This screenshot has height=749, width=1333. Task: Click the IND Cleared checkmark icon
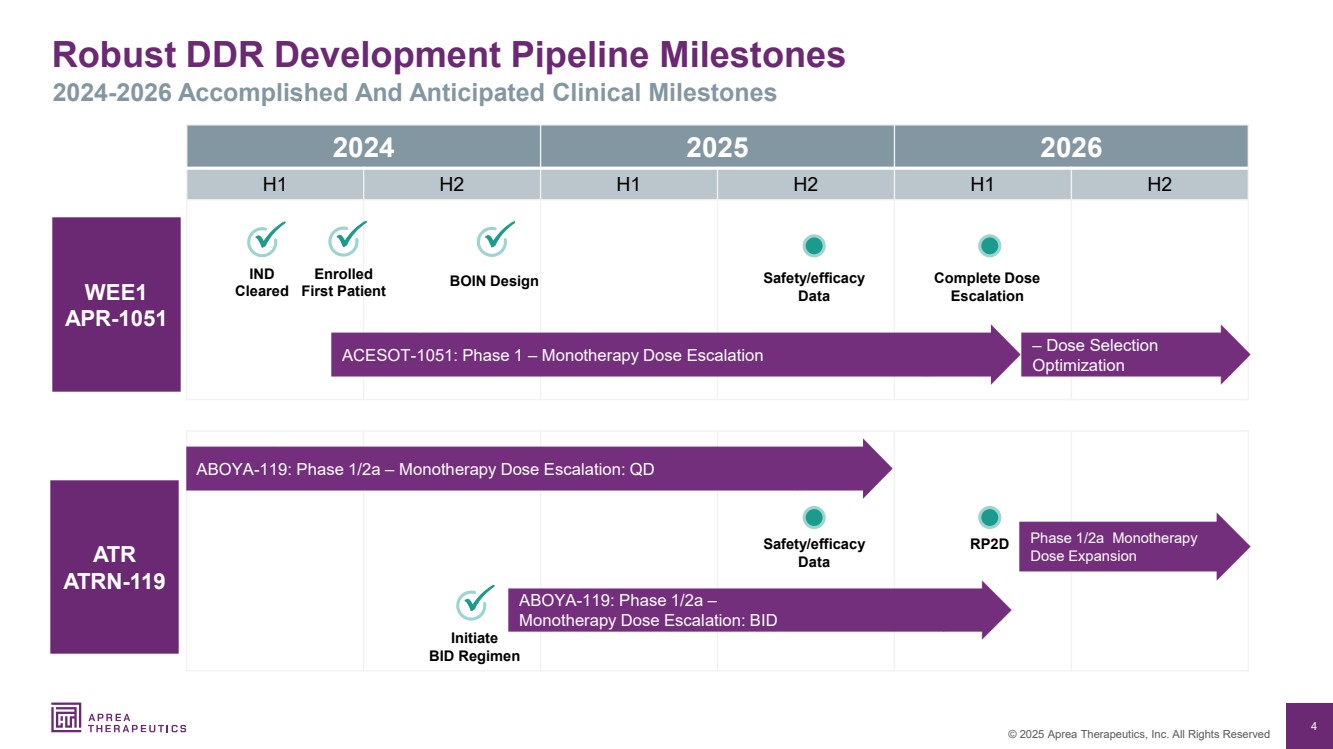coord(264,241)
